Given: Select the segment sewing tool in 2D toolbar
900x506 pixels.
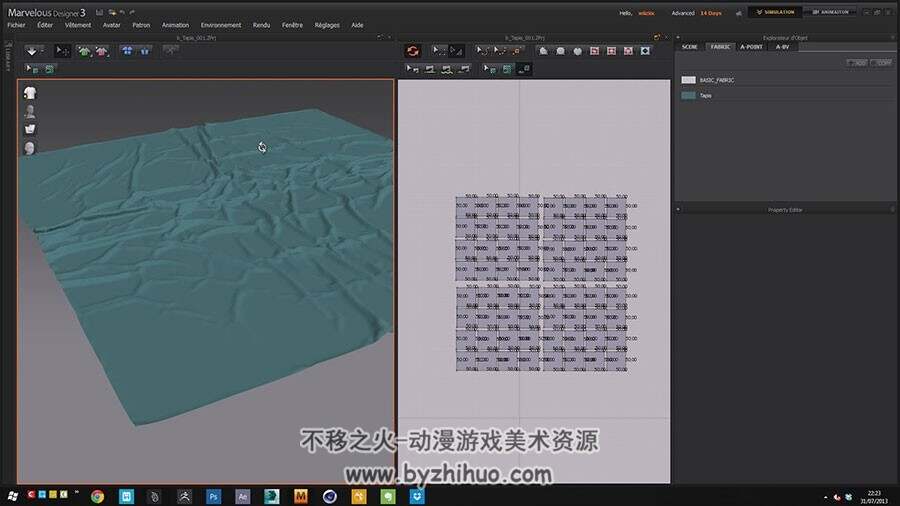Looking at the screenshot, I should tap(429, 69).
